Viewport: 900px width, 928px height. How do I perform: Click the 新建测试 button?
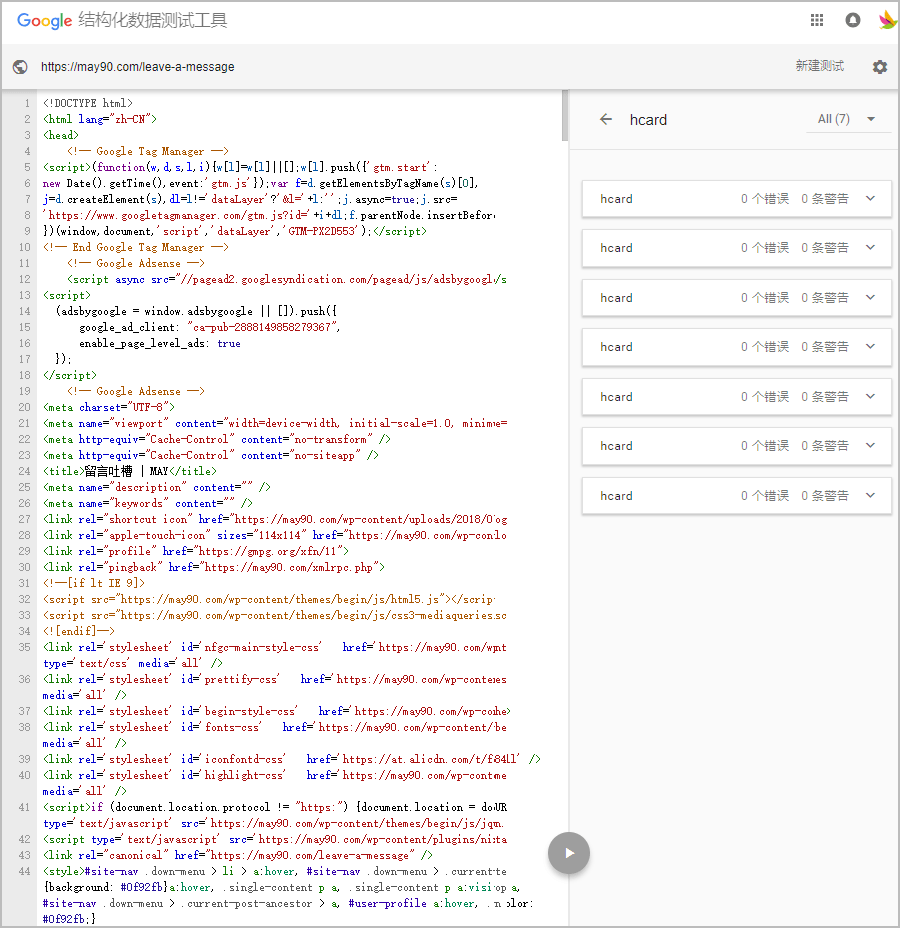coord(819,66)
